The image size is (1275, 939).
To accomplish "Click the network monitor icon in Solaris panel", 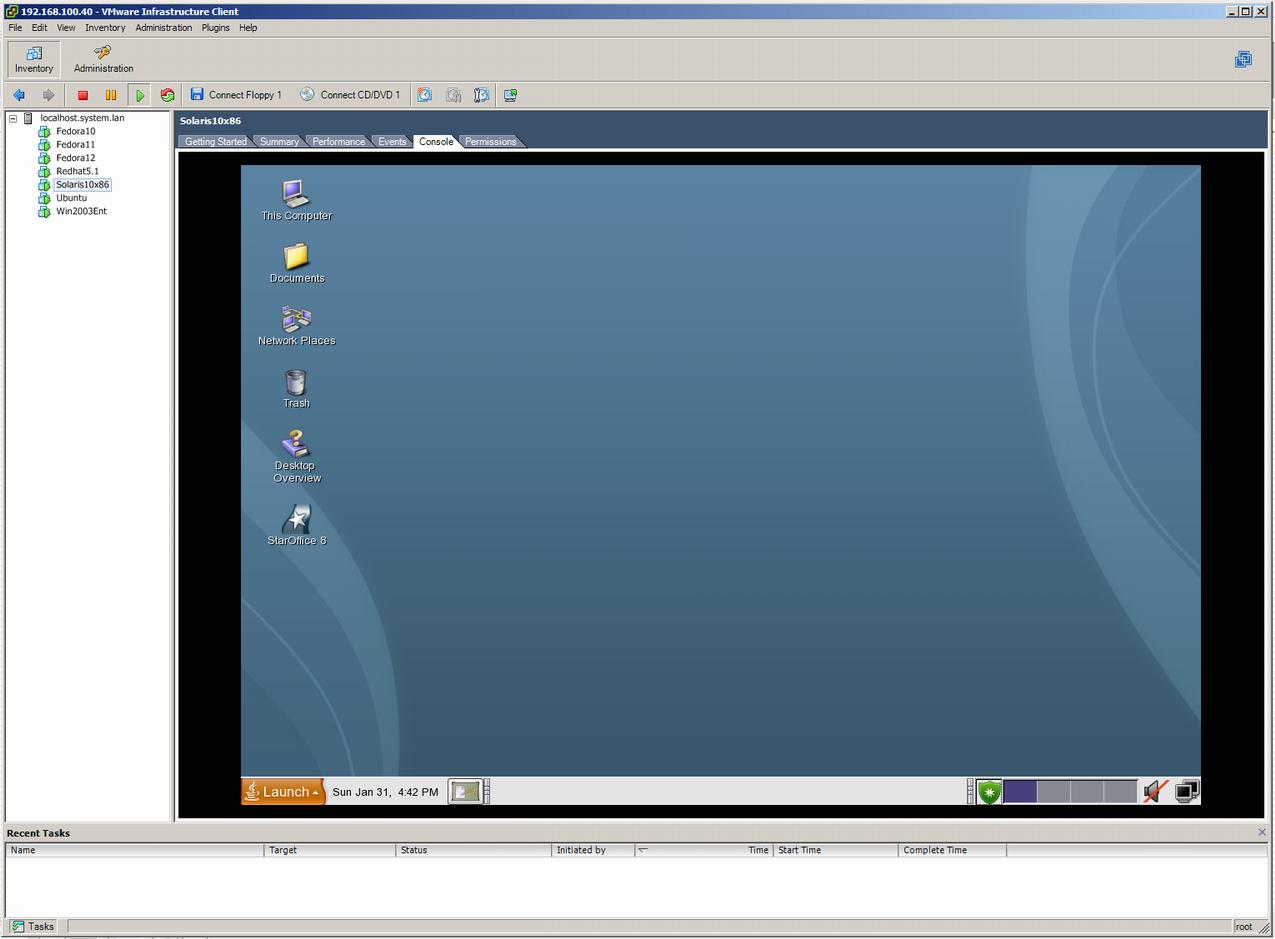I will [x=1187, y=792].
